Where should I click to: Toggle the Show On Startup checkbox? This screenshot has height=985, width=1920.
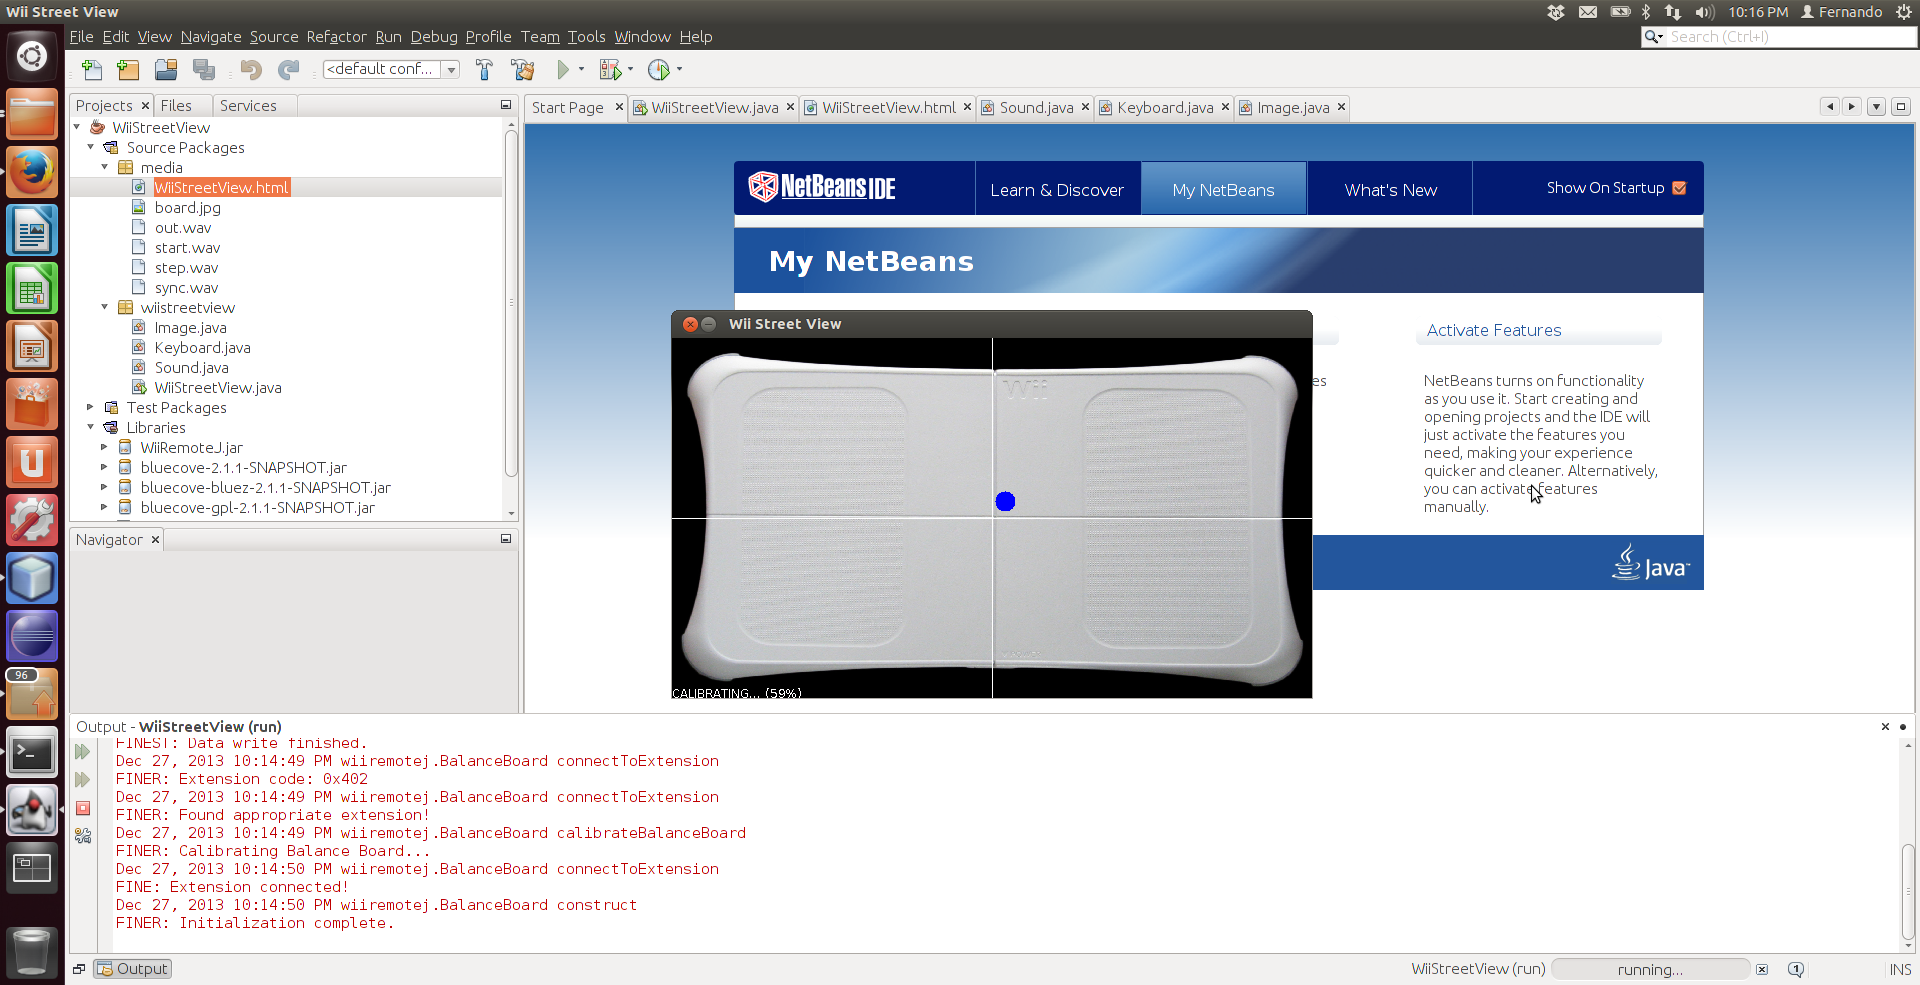click(x=1679, y=188)
